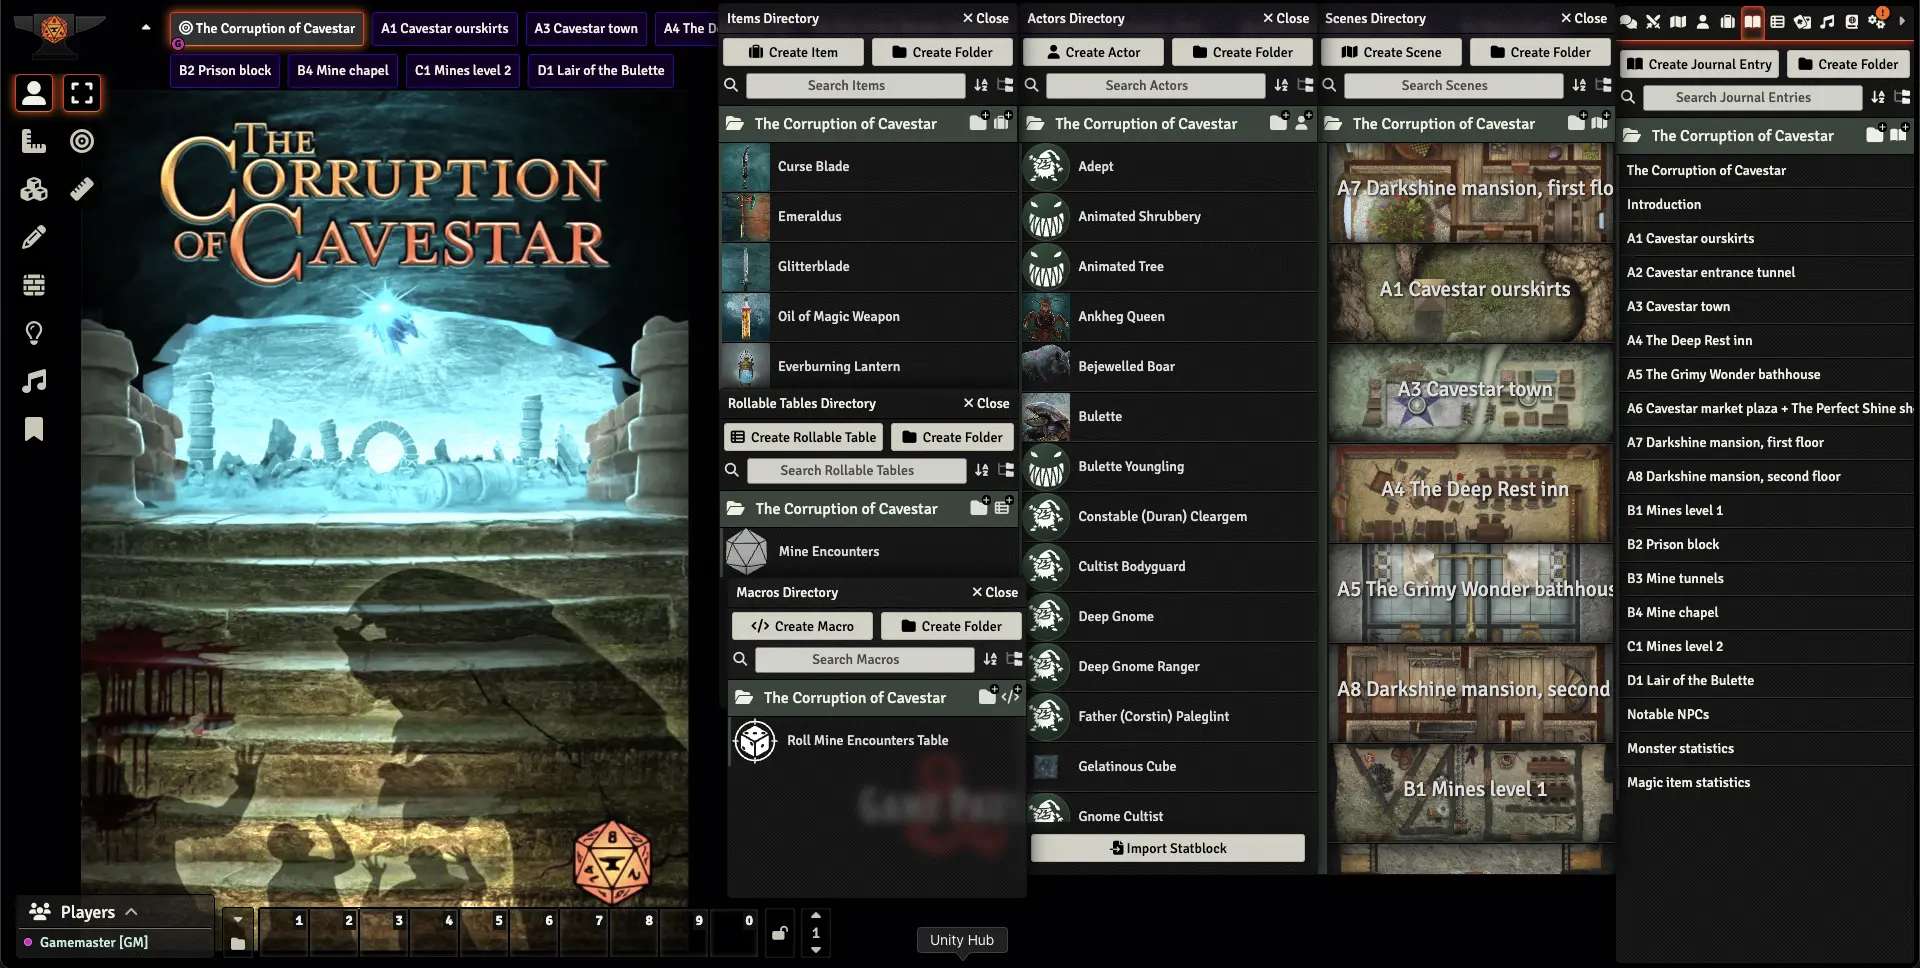Toggle sort mode in Macros Directory
The width and height of the screenshot is (1920, 968).
click(990, 660)
